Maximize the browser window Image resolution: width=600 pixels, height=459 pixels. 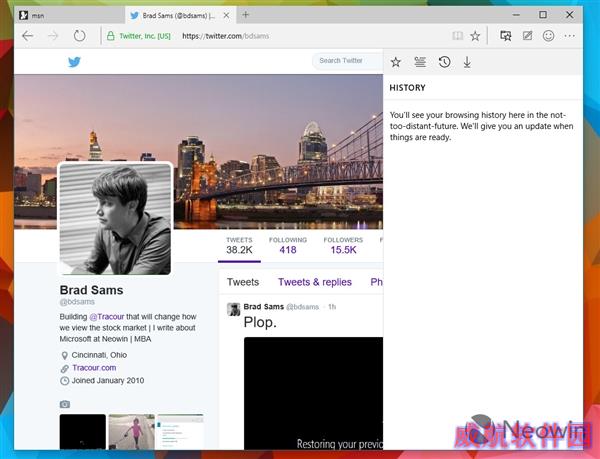[543, 15]
